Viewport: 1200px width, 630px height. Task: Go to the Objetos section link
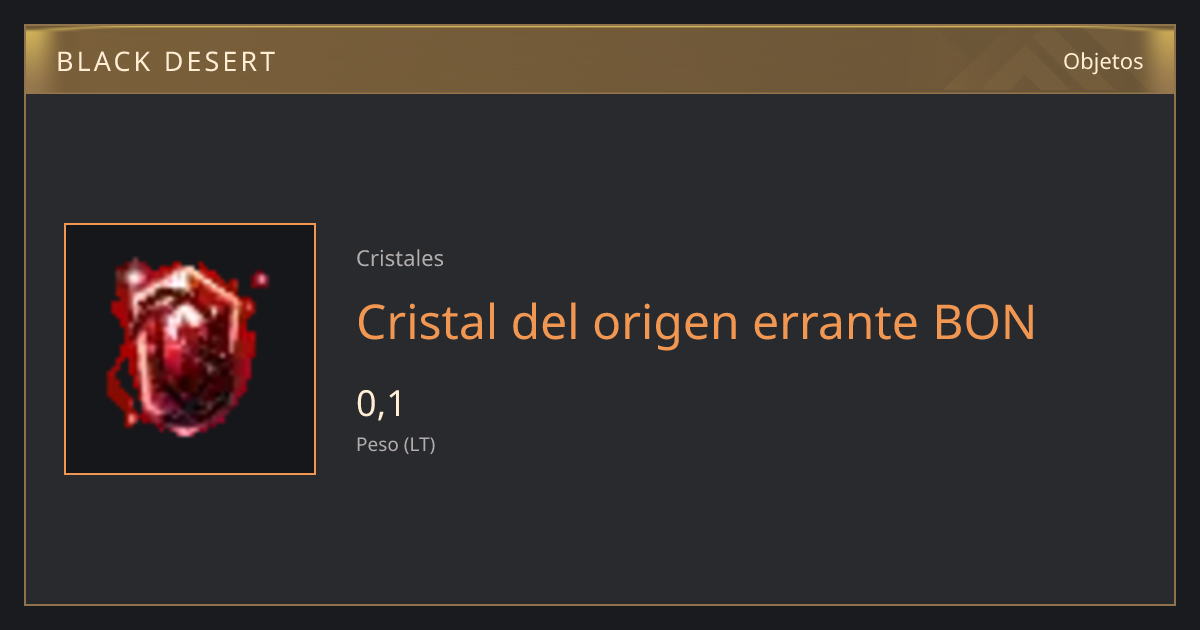1103,61
